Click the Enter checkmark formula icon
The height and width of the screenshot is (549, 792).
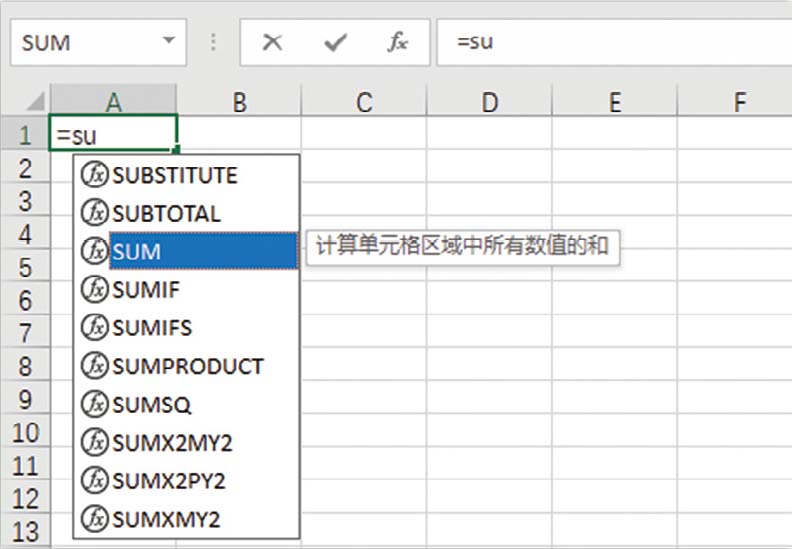335,43
